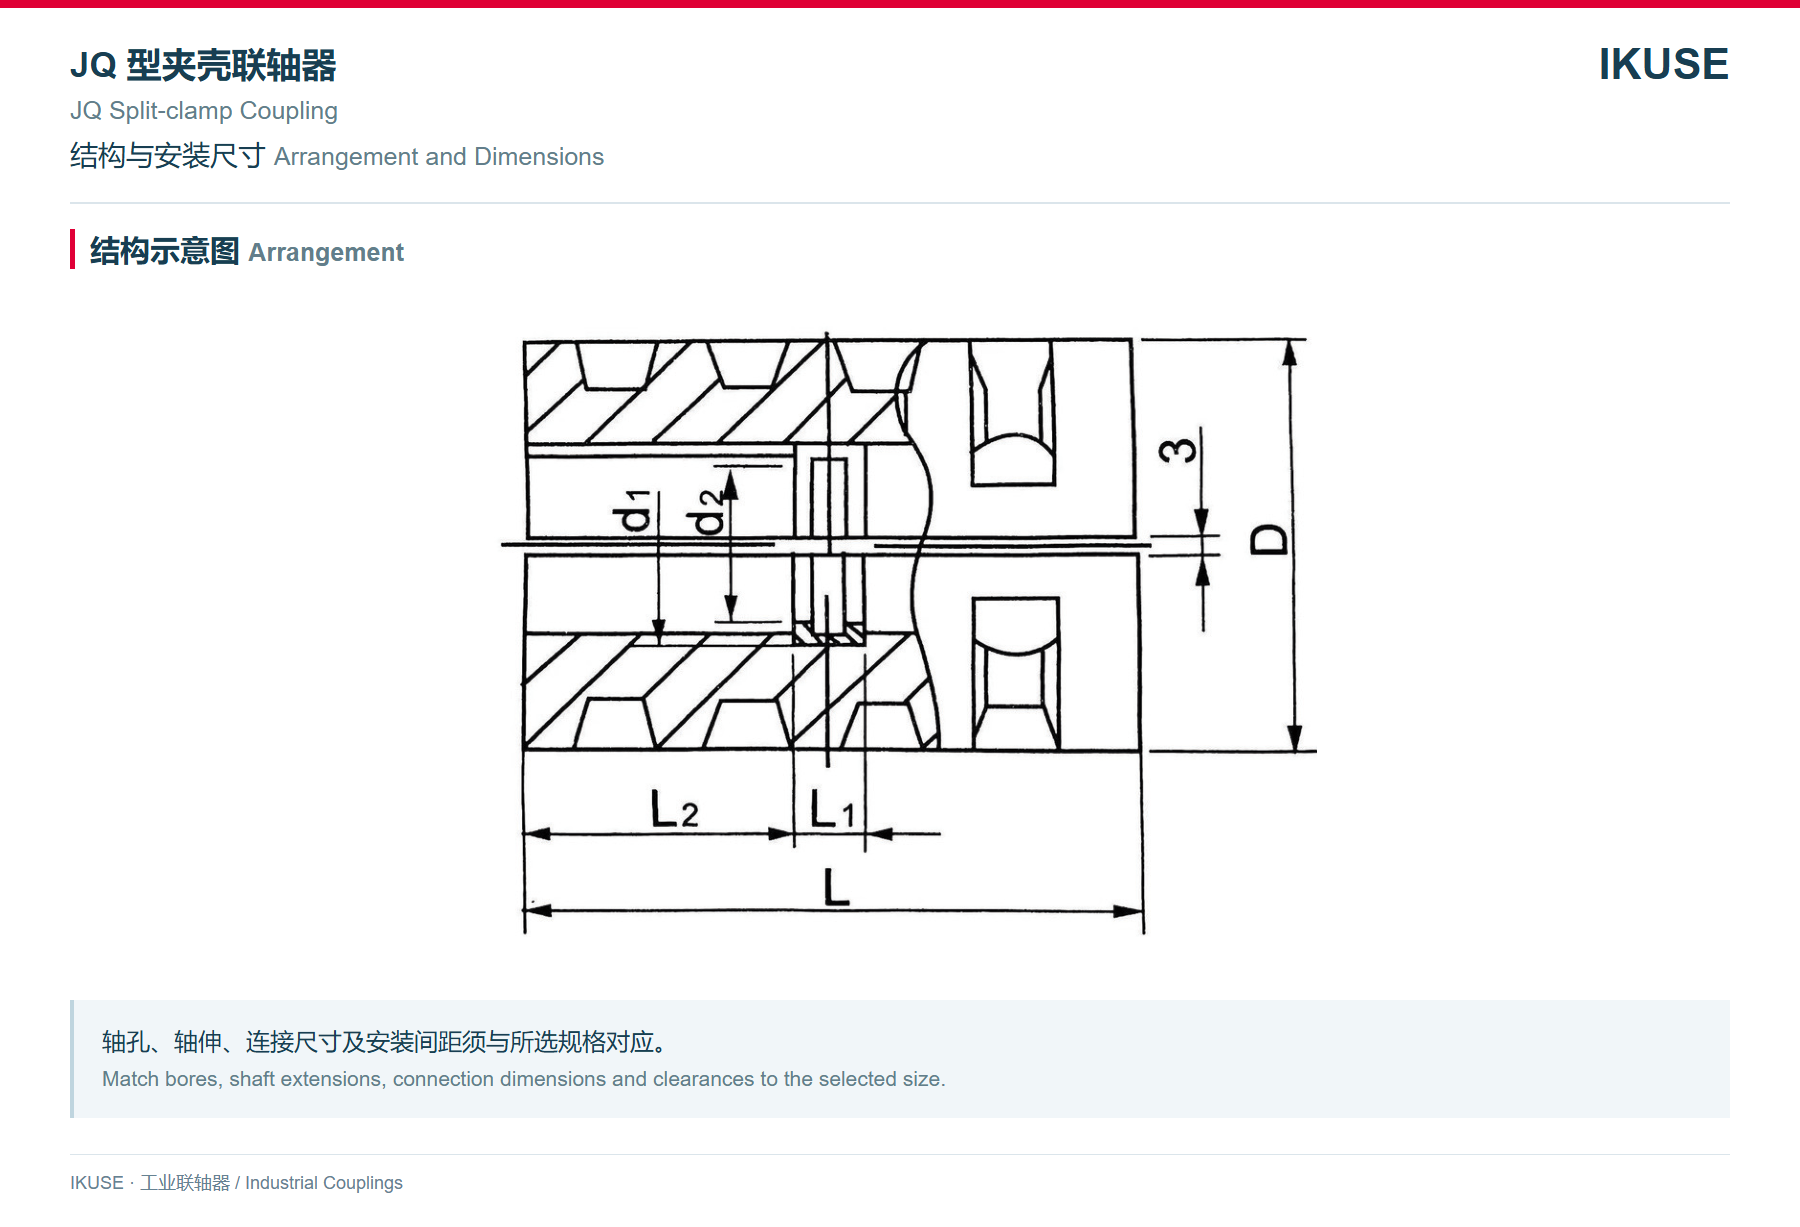Click the IKUSE brand logo

[x=1663, y=65]
